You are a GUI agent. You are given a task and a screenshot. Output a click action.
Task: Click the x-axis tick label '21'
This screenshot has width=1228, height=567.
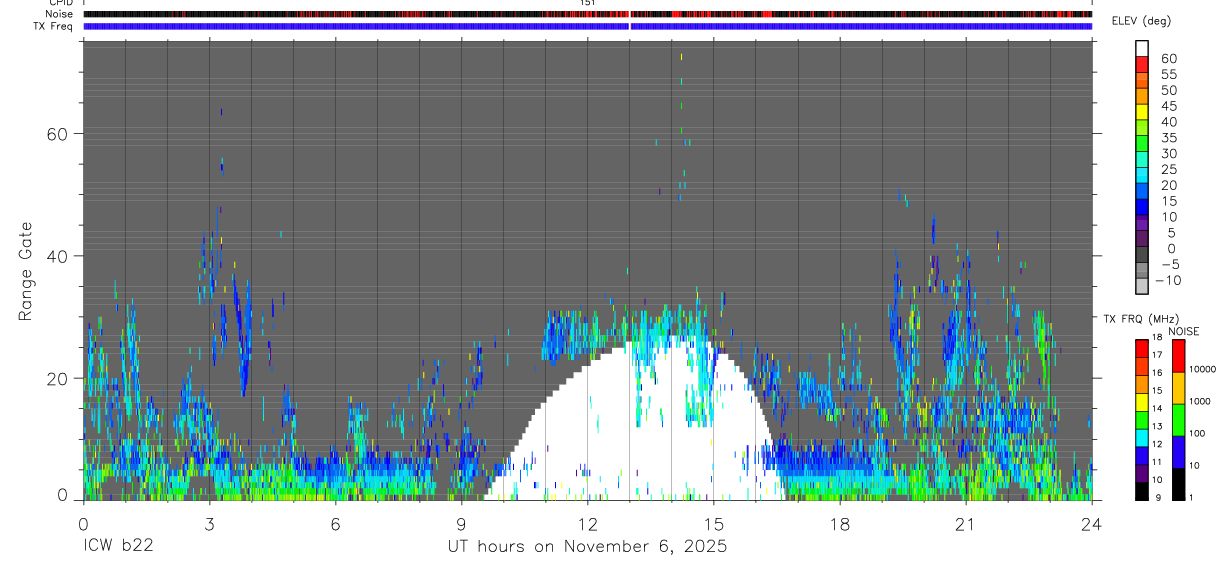[x=965, y=523]
